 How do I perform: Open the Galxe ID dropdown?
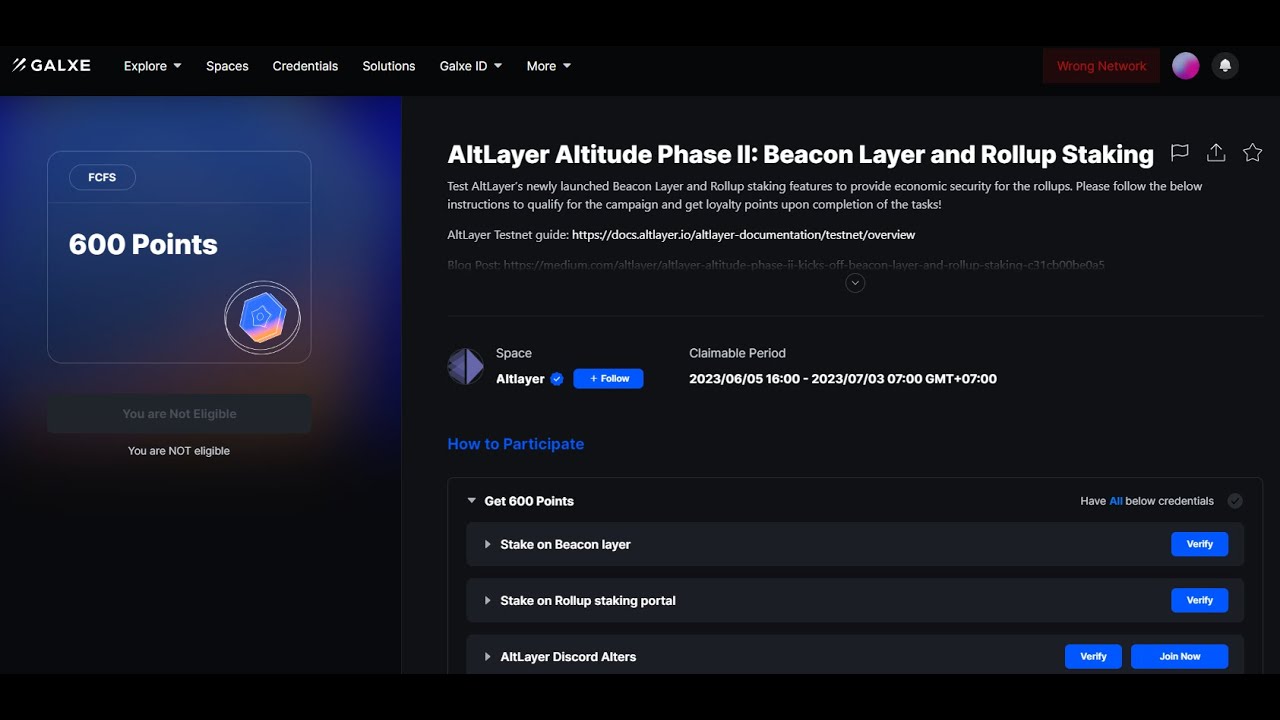point(470,66)
